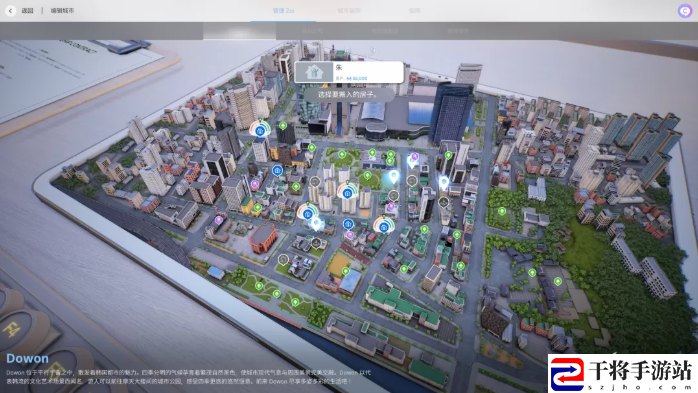The image size is (698, 393).
Task: Select the middle green marker in the riverside park
Action: (277, 294)
